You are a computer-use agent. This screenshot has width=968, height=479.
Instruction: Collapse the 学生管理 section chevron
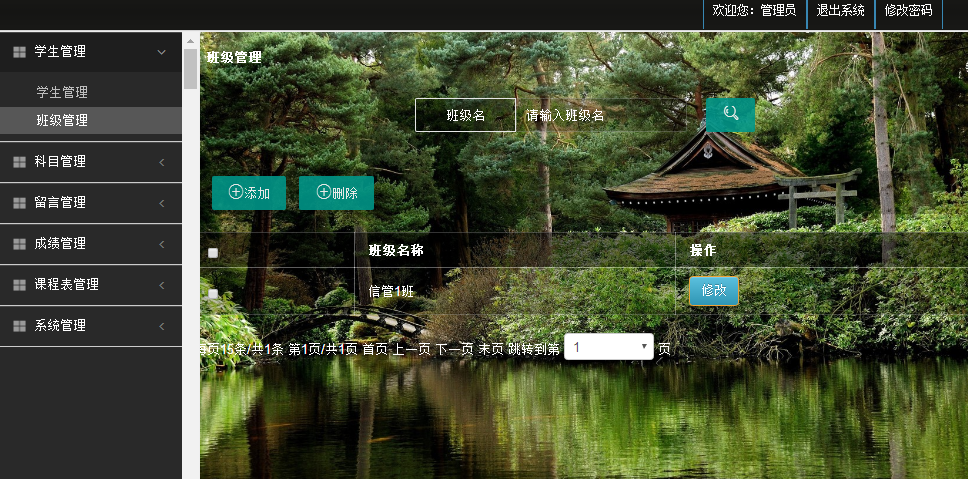161,52
